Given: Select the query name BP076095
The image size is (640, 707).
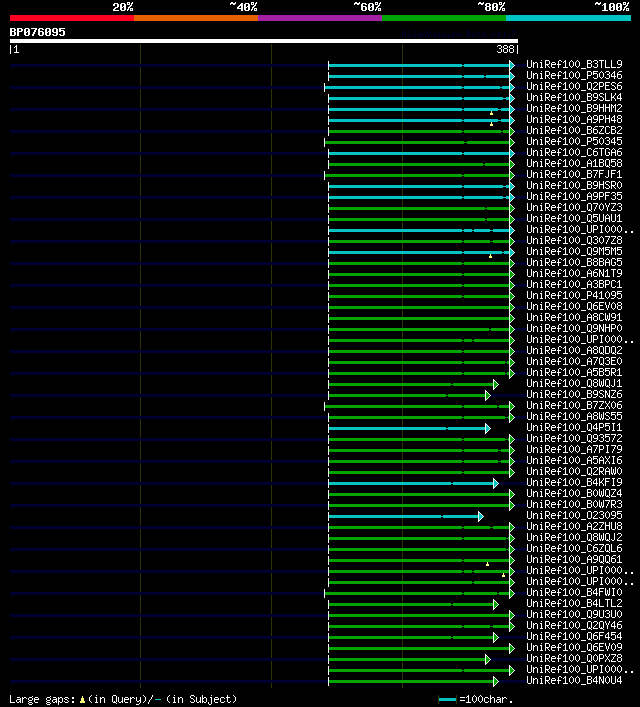Looking at the screenshot, I should (x=37, y=32).
